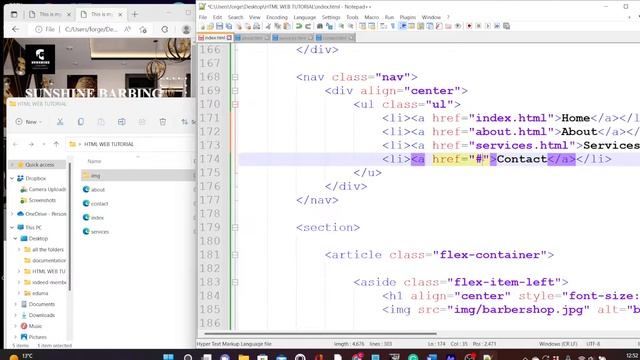
Task: Undo with the green arrow icon
Action: [x=299, y=26]
